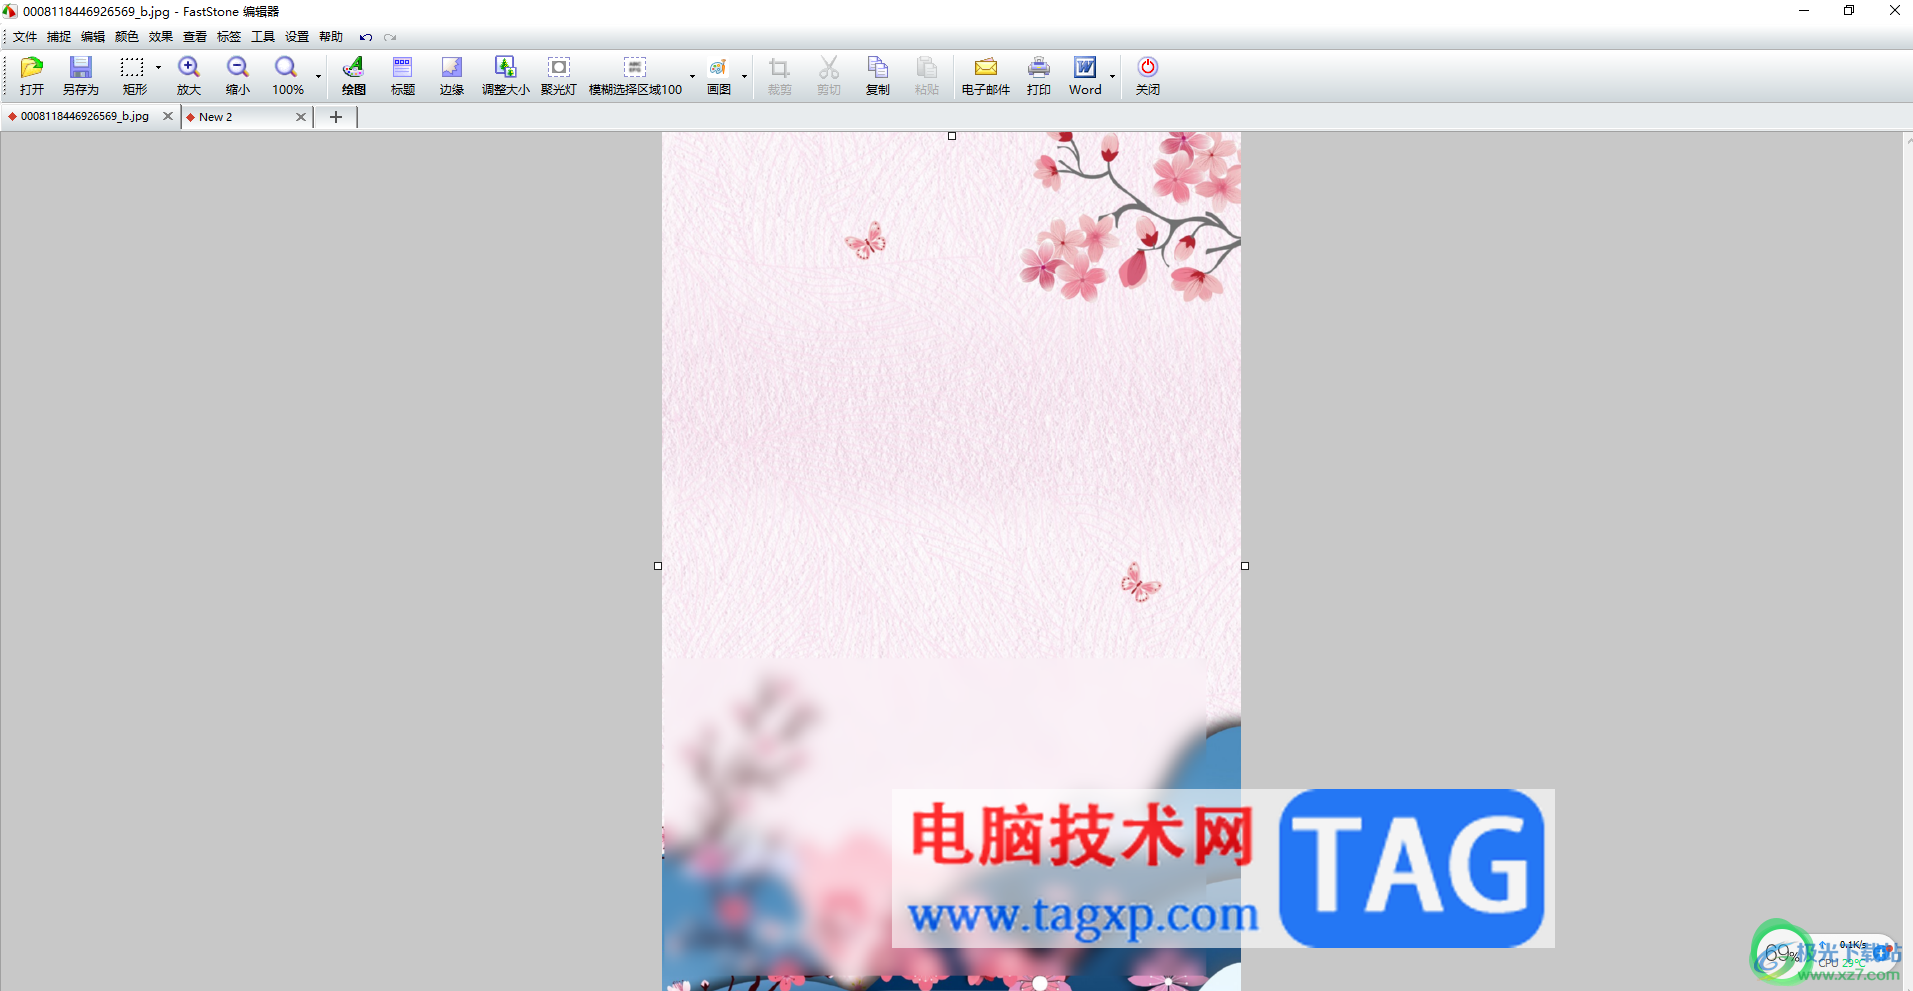Expand the 矩形 selection shape dropdown arrow
Screen dimensions: 1913x991
point(158,68)
